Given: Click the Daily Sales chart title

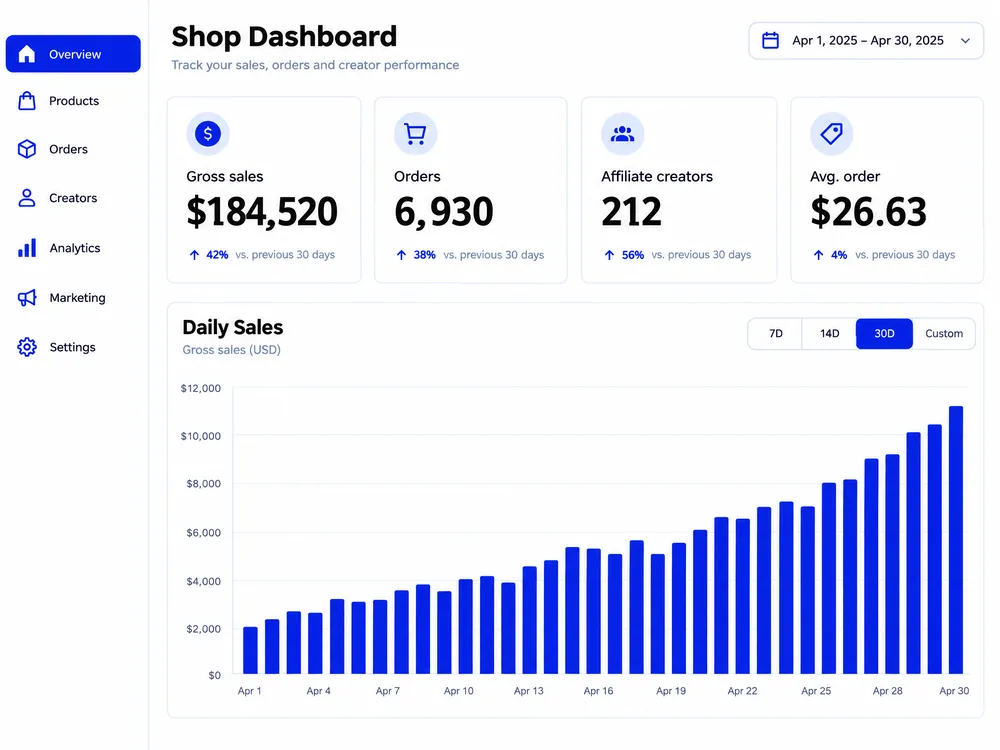Looking at the screenshot, I should 233,327.
